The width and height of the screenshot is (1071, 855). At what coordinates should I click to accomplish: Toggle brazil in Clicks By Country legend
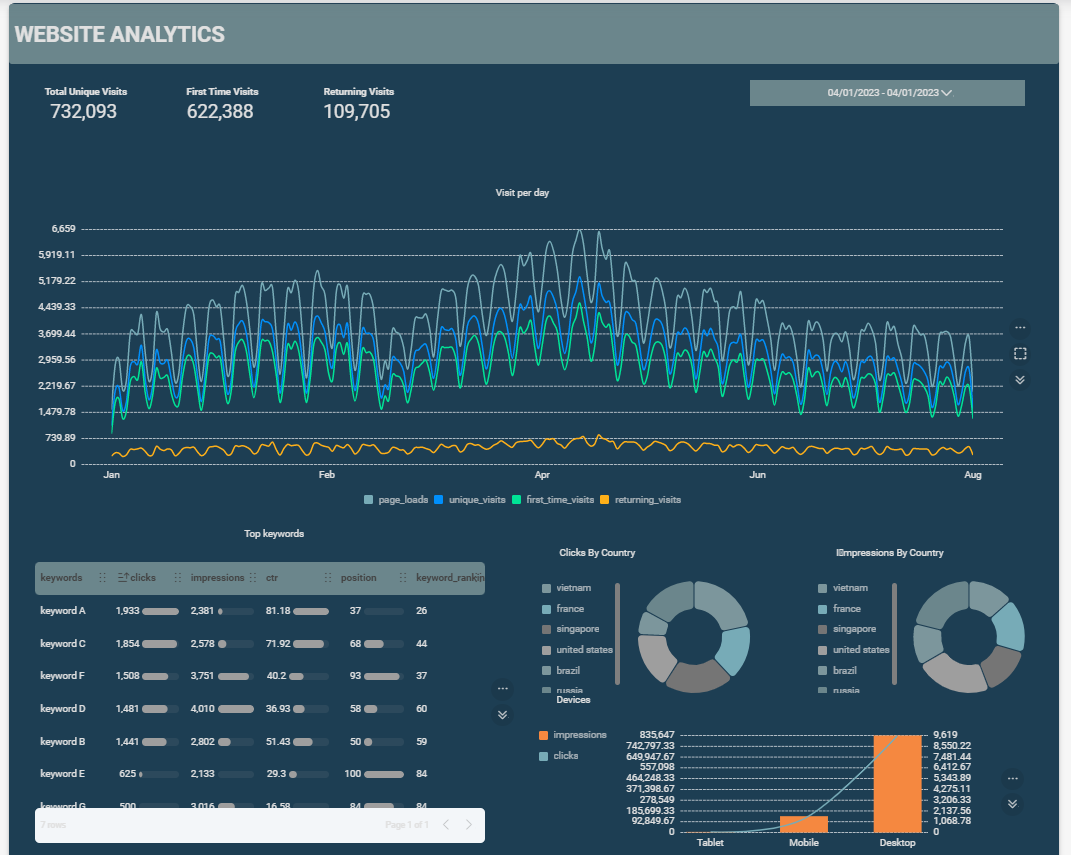point(561,671)
